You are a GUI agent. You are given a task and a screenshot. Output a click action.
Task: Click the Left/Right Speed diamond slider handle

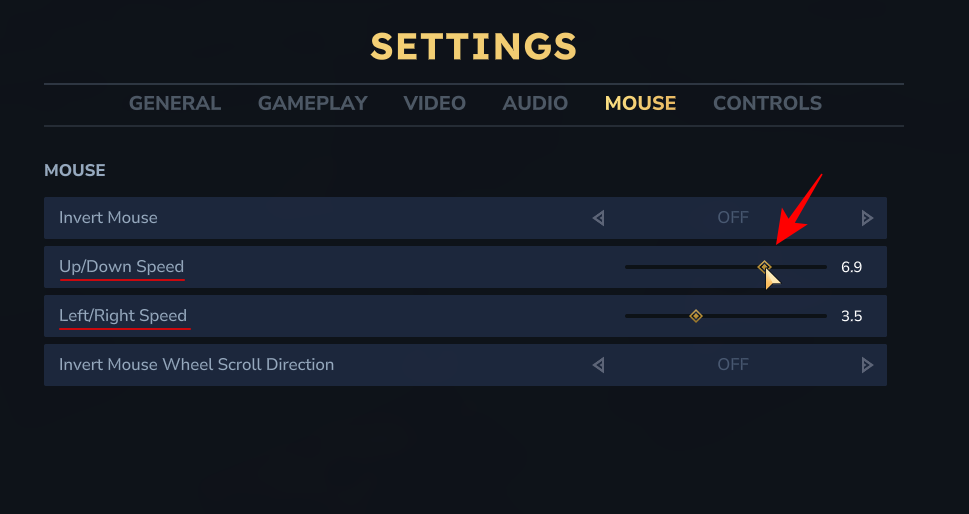(x=696, y=316)
